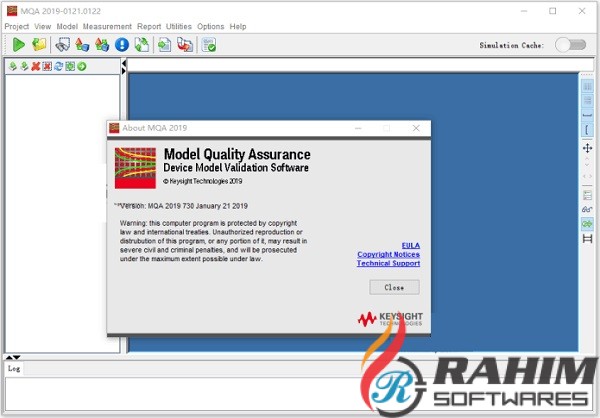Image resolution: width=600 pixels, height=418 pixels.
Task: Open the View menu
Action: (42, 26)
